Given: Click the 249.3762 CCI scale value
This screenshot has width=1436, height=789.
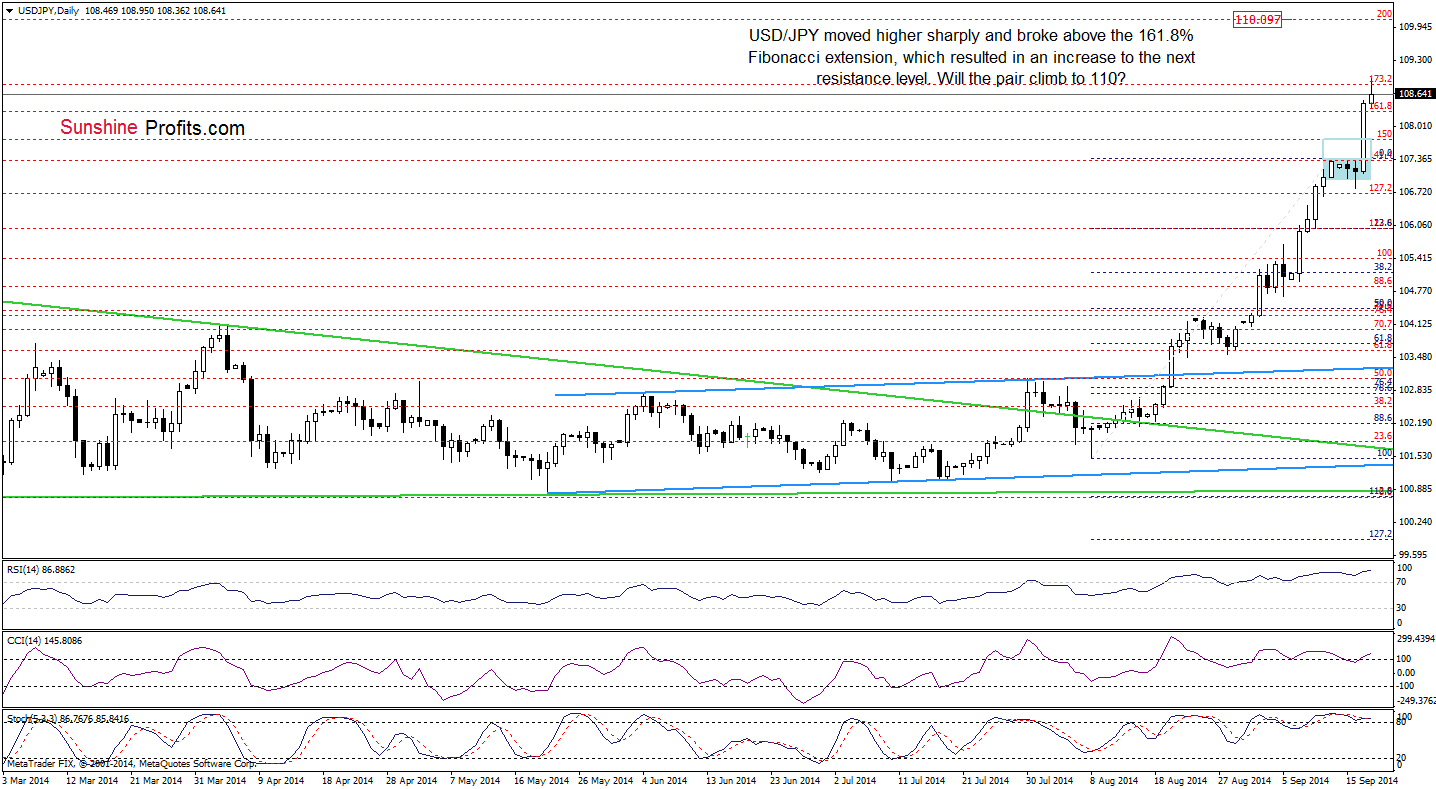Looking at the screenshot, I should [x=1415, y=701].
